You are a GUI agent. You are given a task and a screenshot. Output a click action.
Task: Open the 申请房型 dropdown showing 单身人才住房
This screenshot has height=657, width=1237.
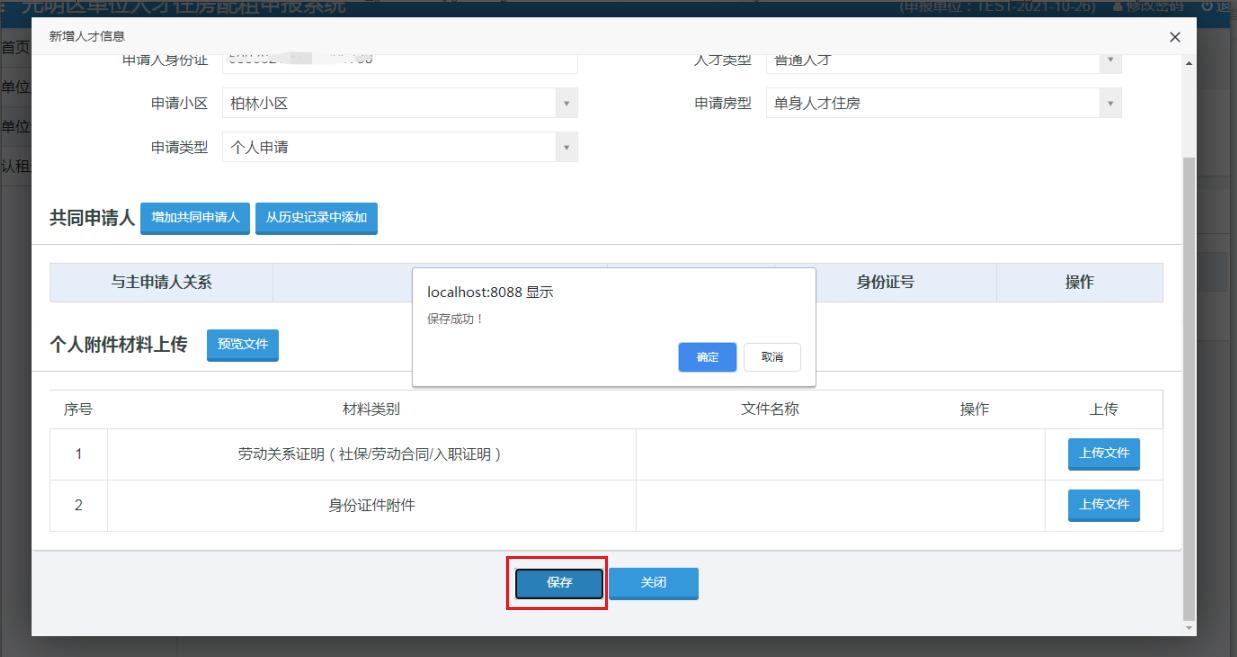(1108, 103)
